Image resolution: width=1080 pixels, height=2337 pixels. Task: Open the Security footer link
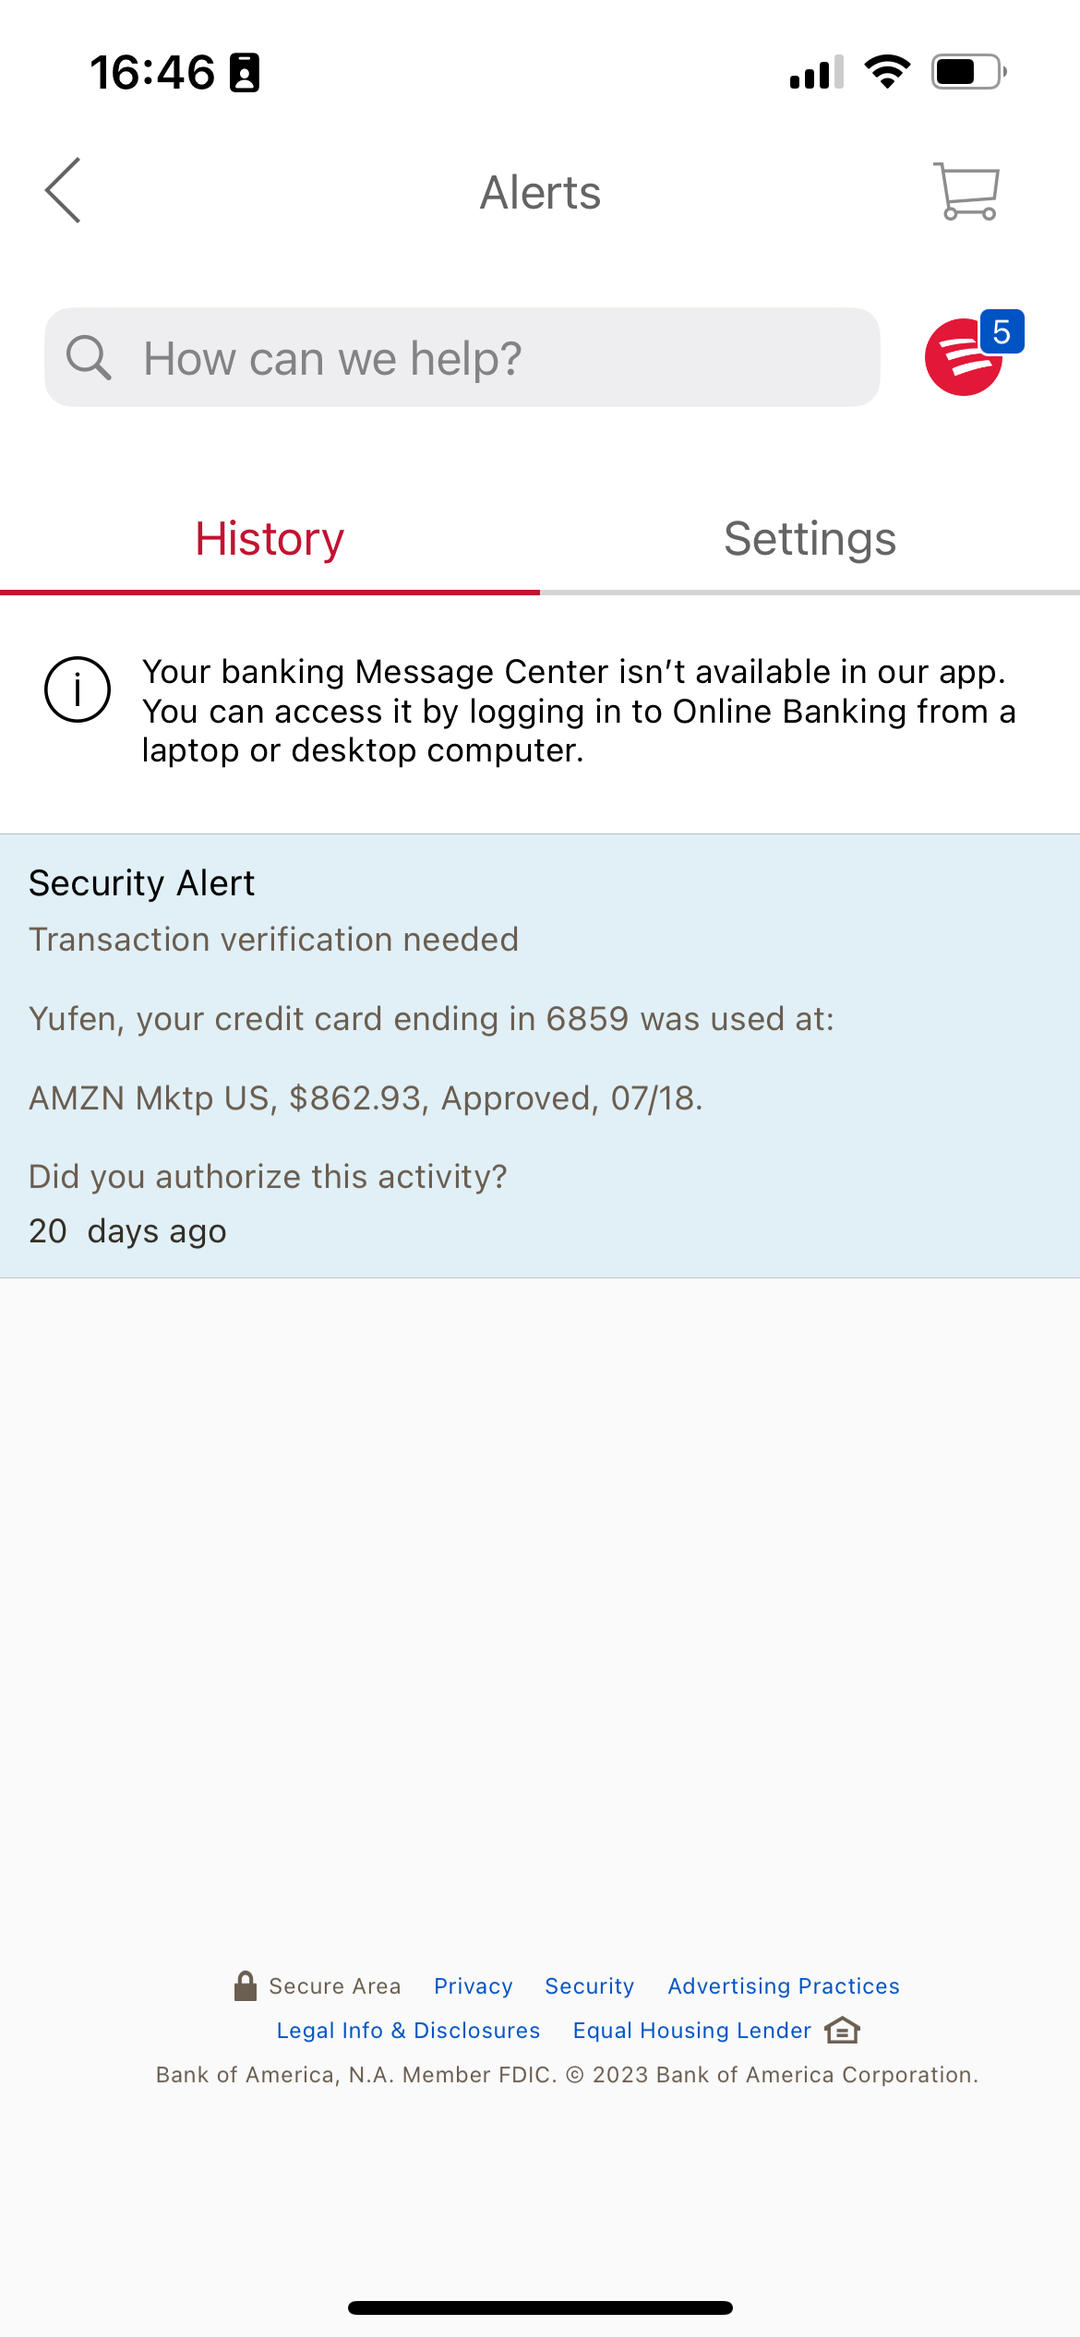(589, 1986)
